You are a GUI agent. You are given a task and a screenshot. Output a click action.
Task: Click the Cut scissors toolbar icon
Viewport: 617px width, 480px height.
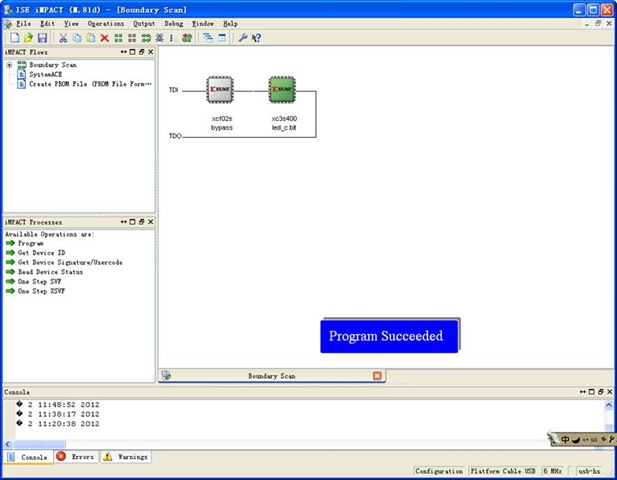63,37
